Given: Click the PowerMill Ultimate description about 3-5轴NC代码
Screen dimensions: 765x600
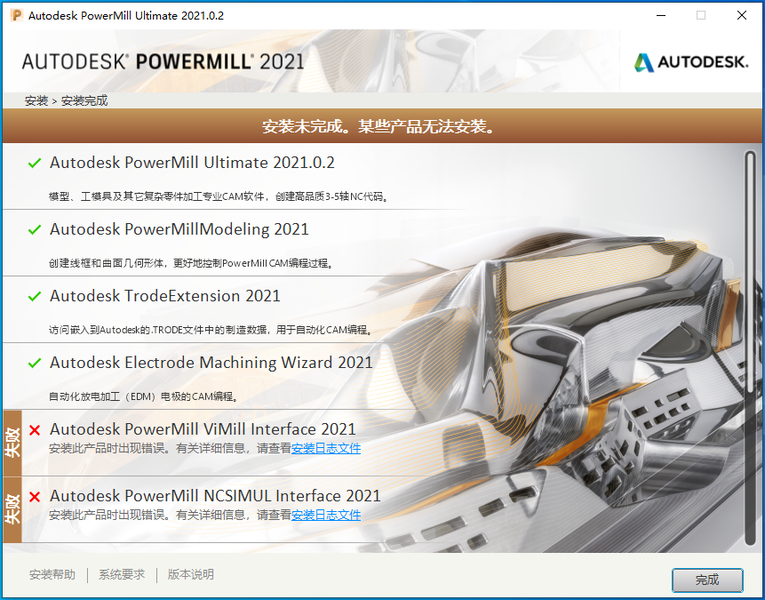Looking at the screenshot, I should (218, 197).
